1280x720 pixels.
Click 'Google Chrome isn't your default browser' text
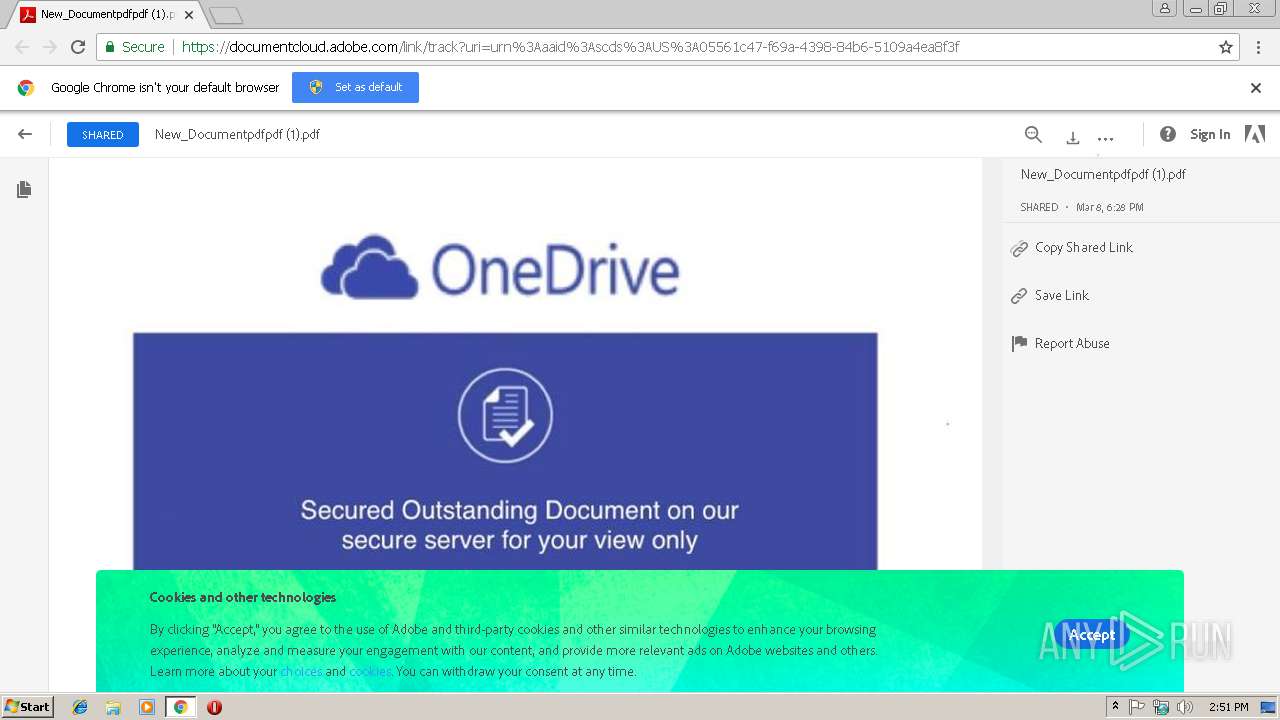click(165, 87)
